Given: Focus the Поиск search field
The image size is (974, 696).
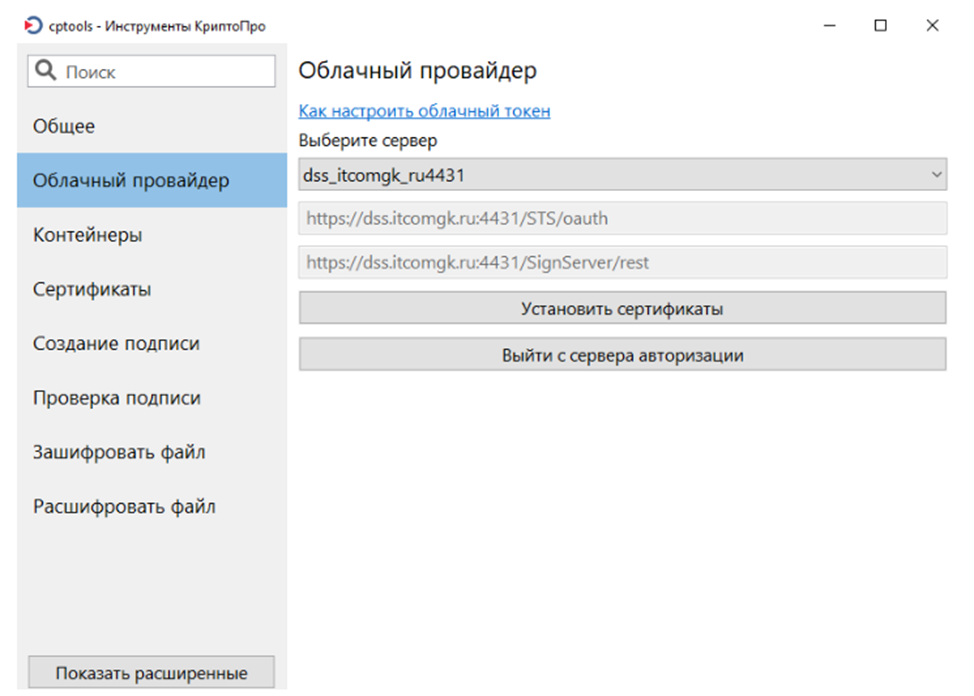Looking at the screenshot, I should tap(165, 72).
